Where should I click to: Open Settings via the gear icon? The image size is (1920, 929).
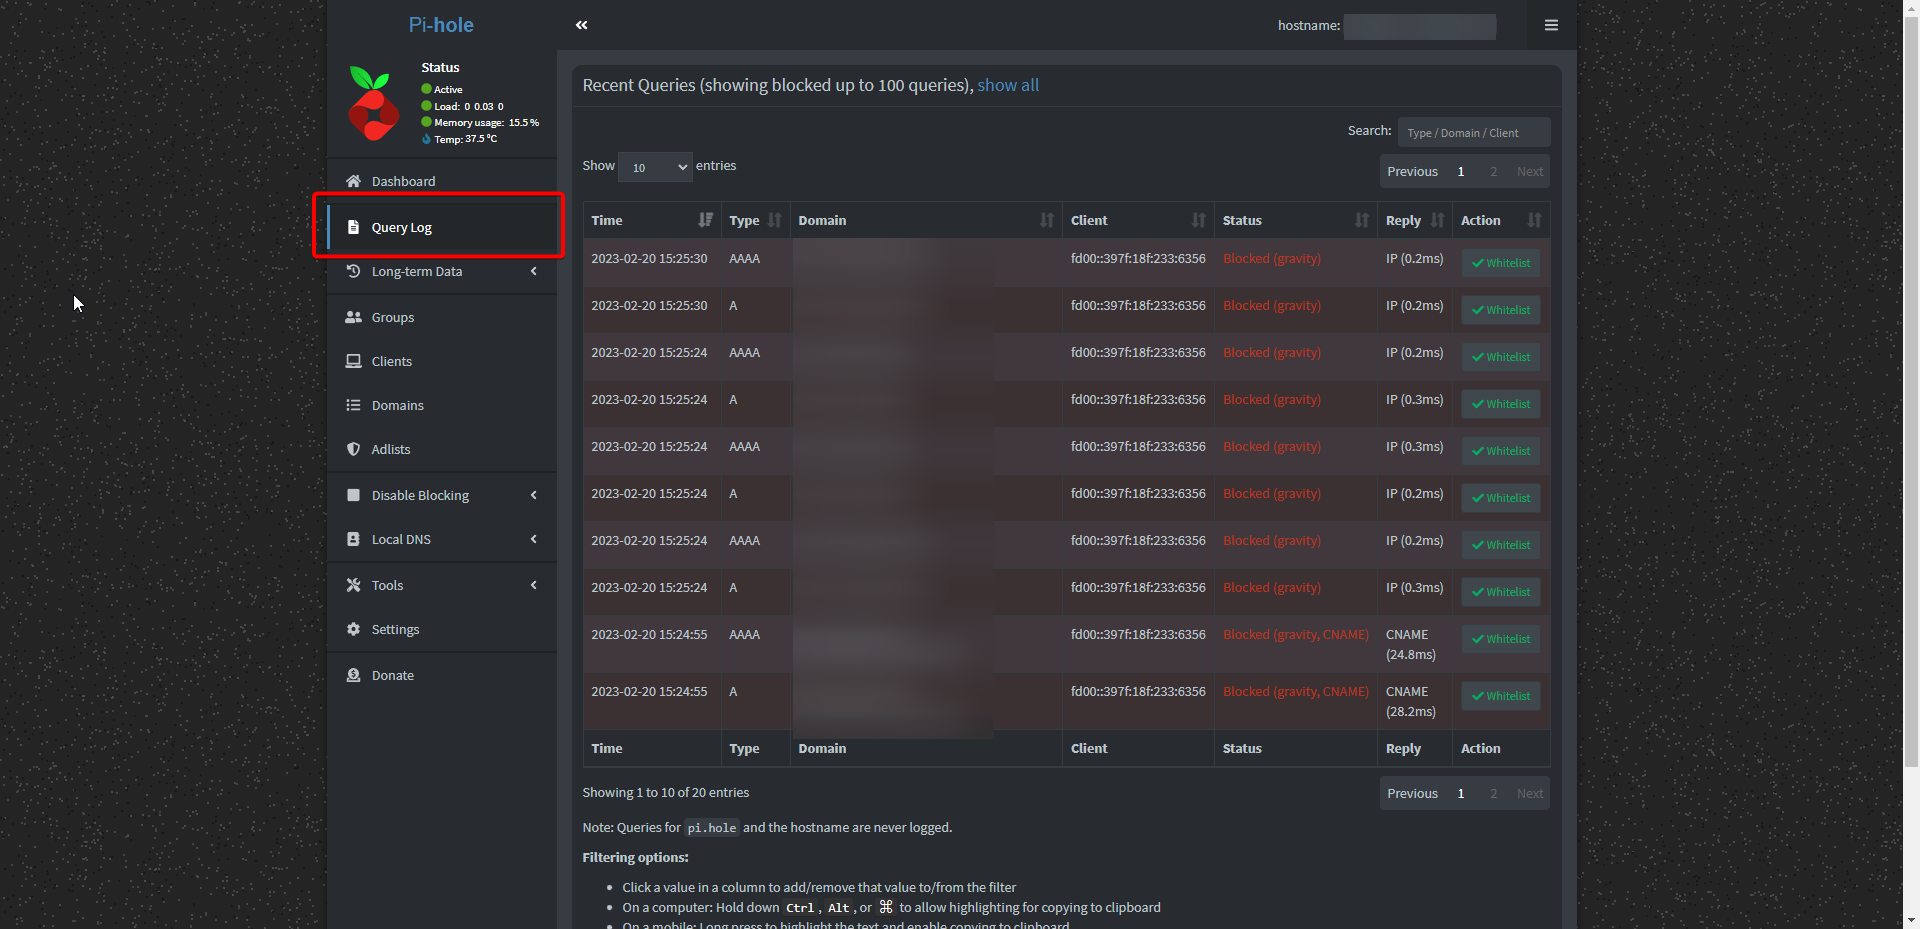352,629
